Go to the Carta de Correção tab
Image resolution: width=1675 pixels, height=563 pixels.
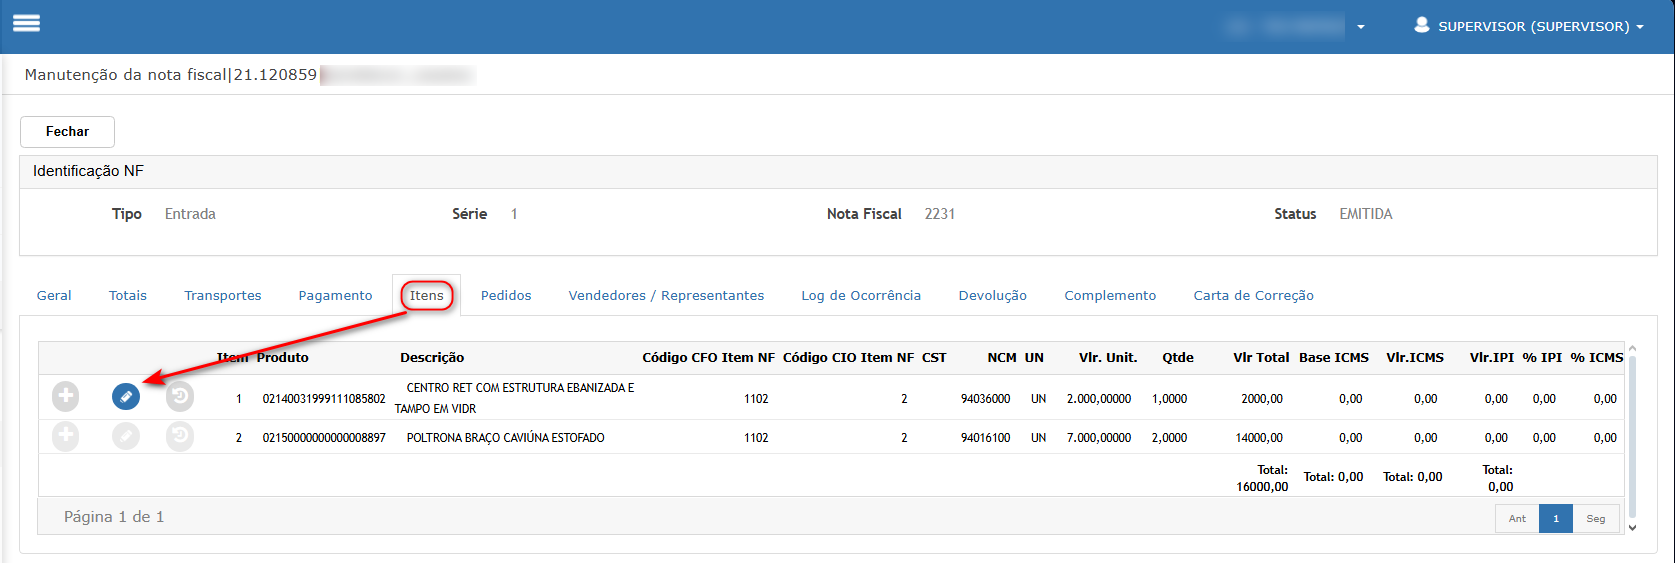coord(1253,295)
